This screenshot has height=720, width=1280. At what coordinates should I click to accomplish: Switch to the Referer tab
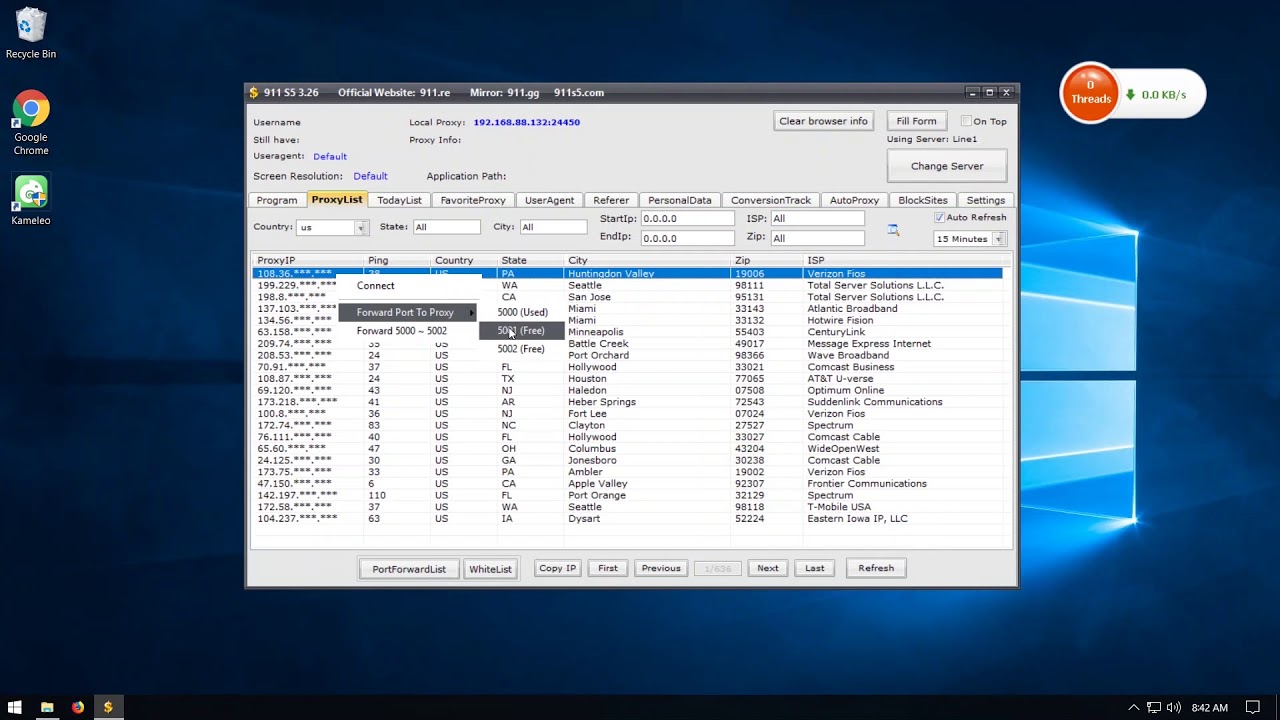click(611, 200)
